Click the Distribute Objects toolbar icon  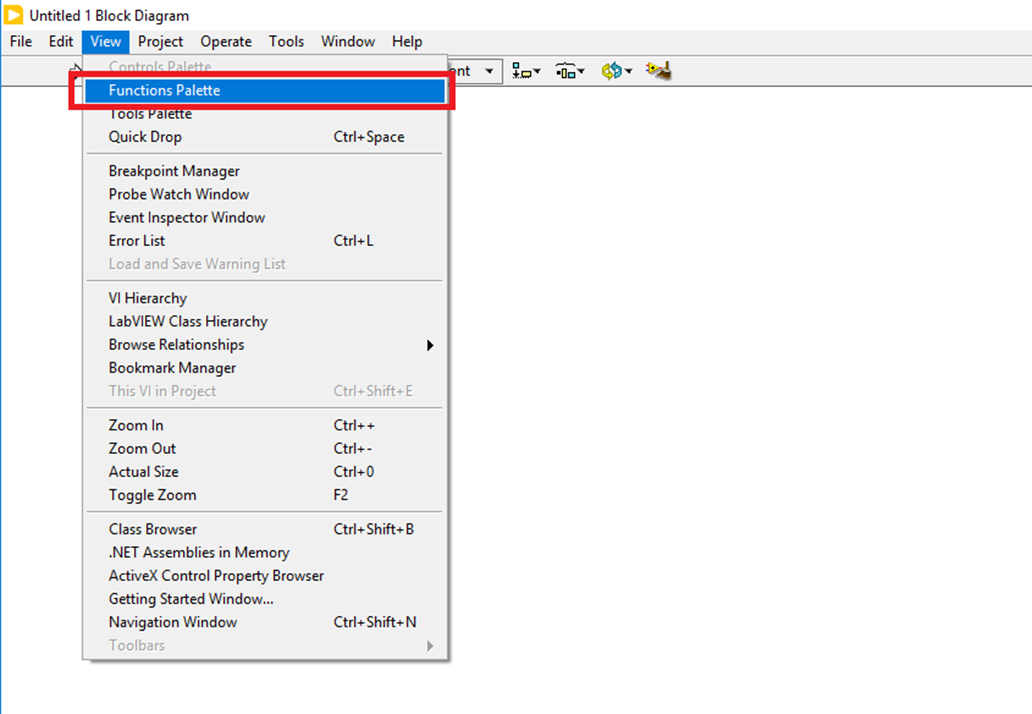[x=569, y=71]
